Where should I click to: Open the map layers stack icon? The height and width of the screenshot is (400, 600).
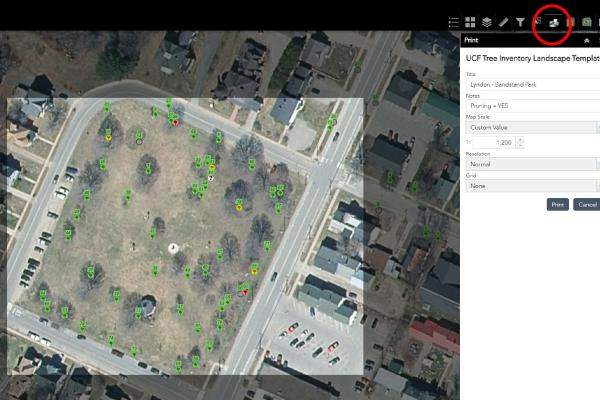click(x=486, y=21)
